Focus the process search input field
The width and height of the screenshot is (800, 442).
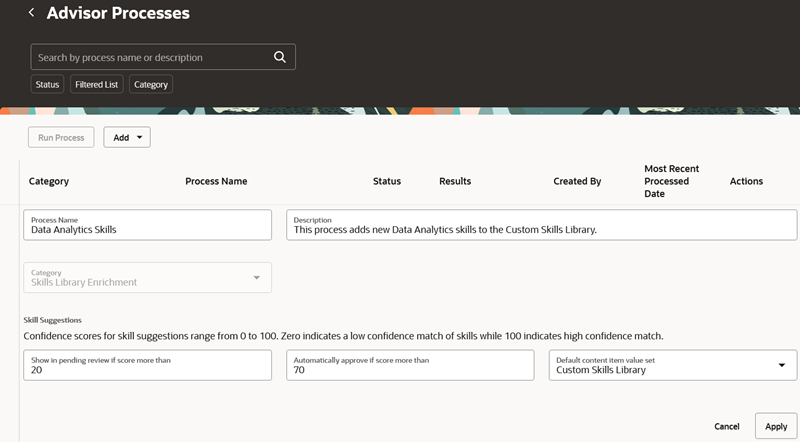coord(150,57)
